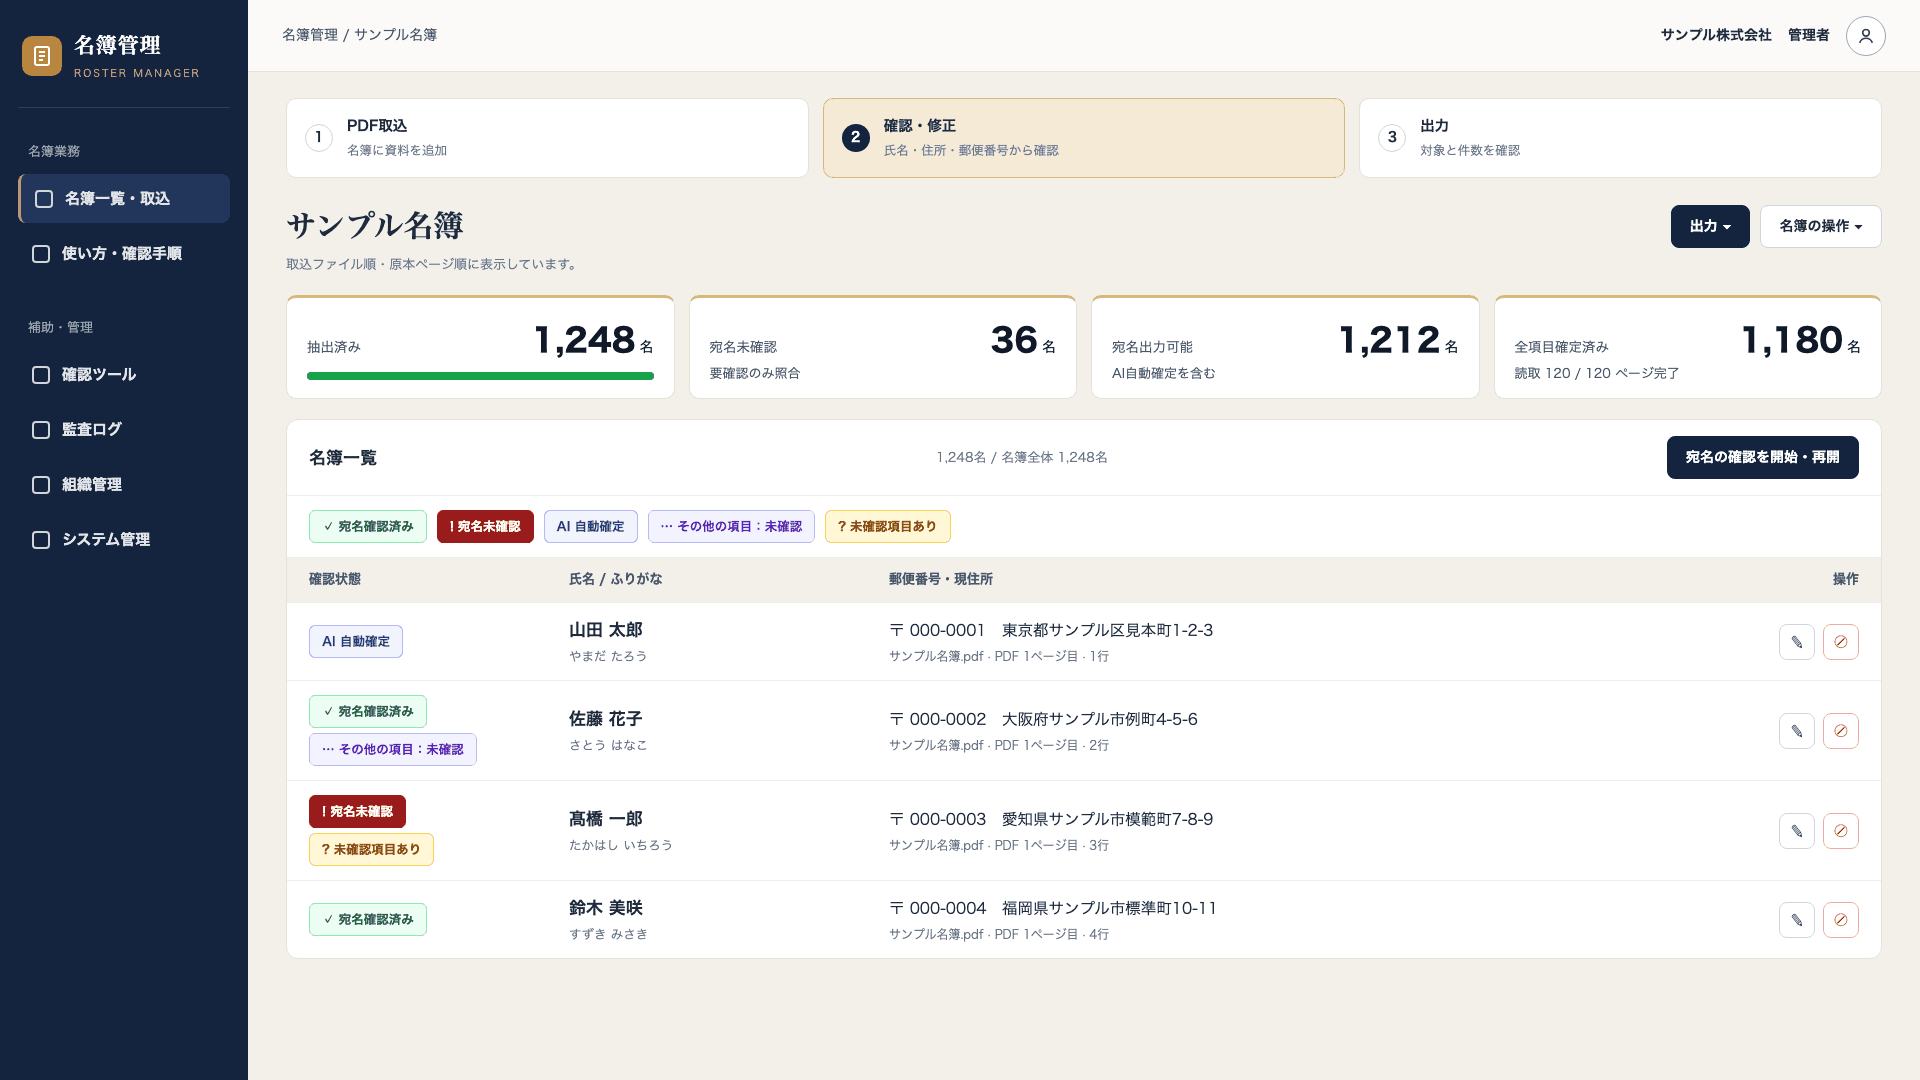Click the green 抽出済み progress bar
Image resolution: width=1920 pixels, height=1080 pixels.
(x=480, y=376)
